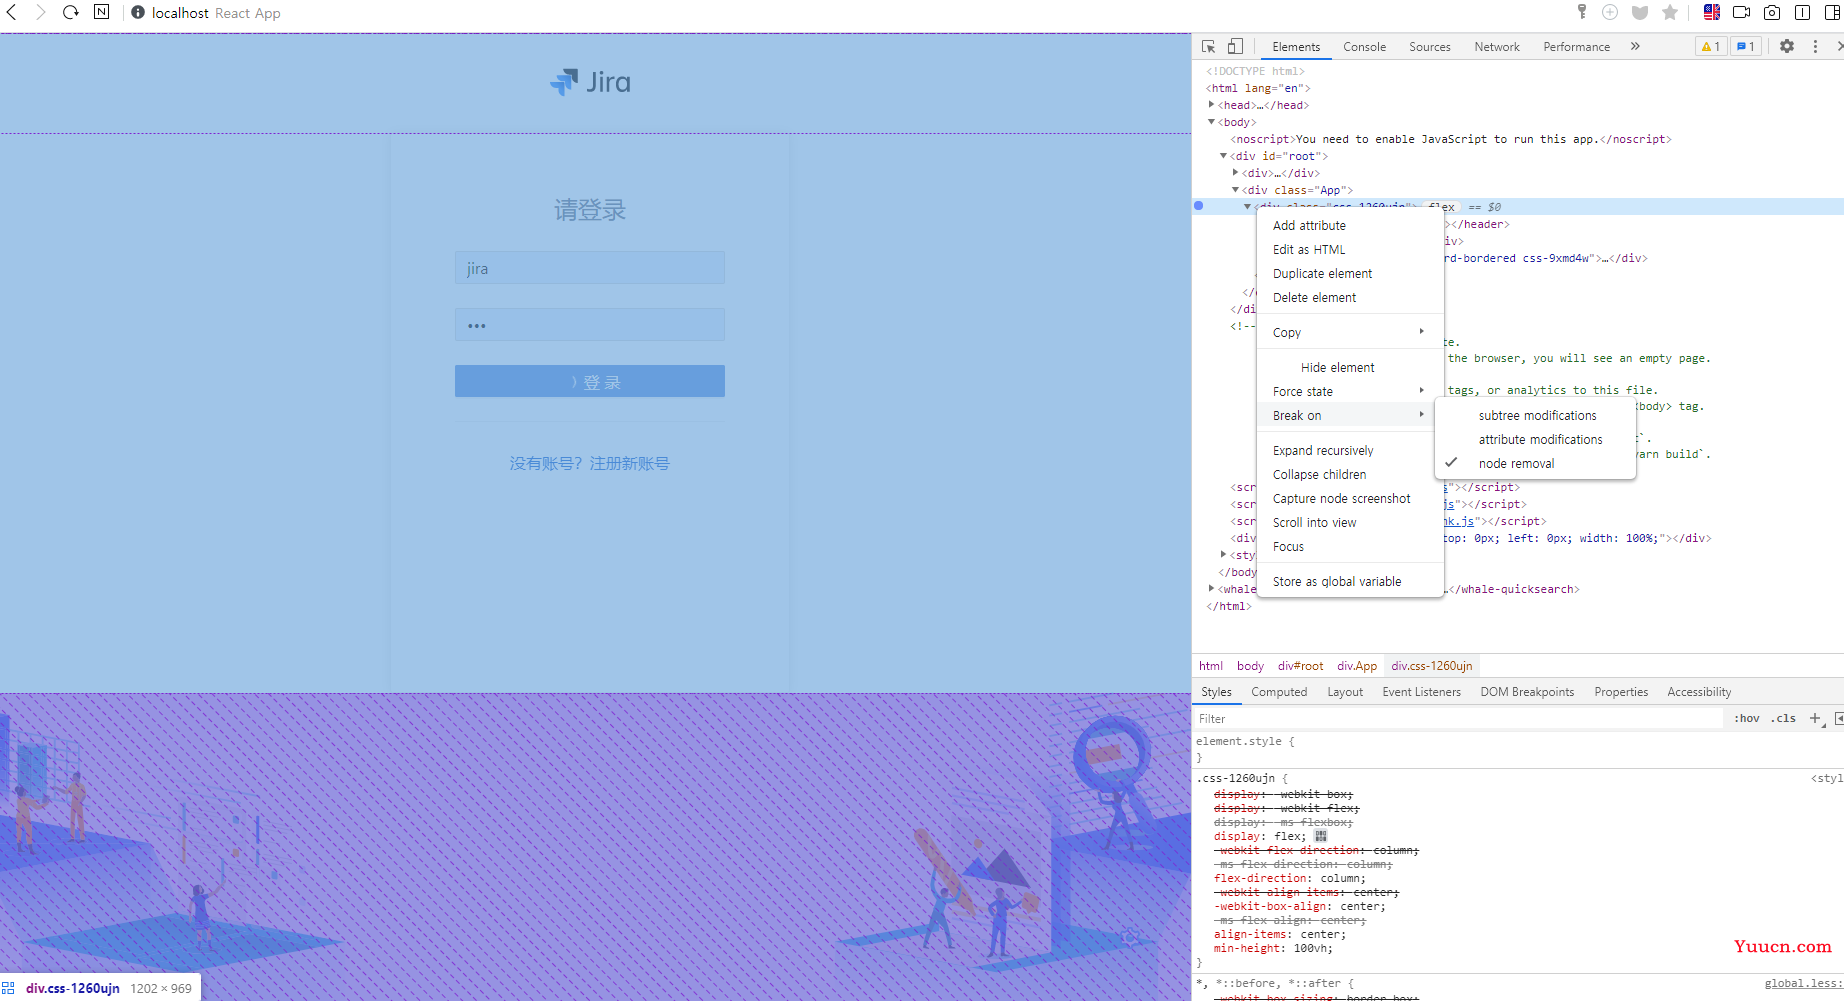Add new style rule with plus icon
Screen dimensions: 1844x1001
(1815, 718)
